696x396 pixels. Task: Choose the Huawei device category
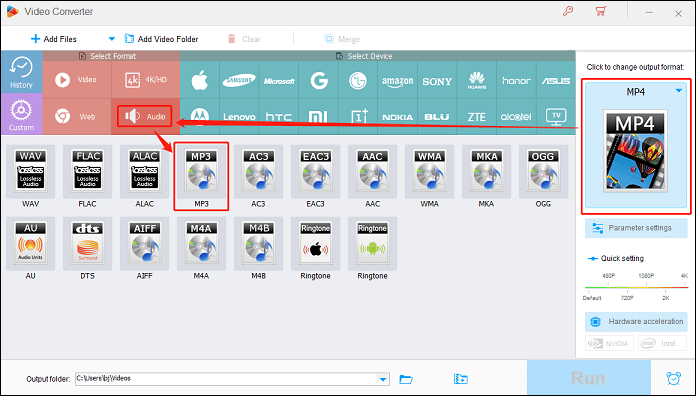point(477,80)
